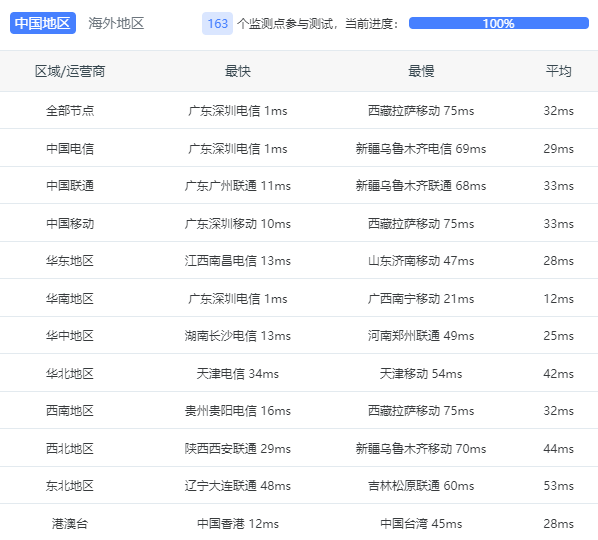The image size is (598, 540).
Task: Click 陕西西安联通 29ms cell
Action: (x=238, y=448)
